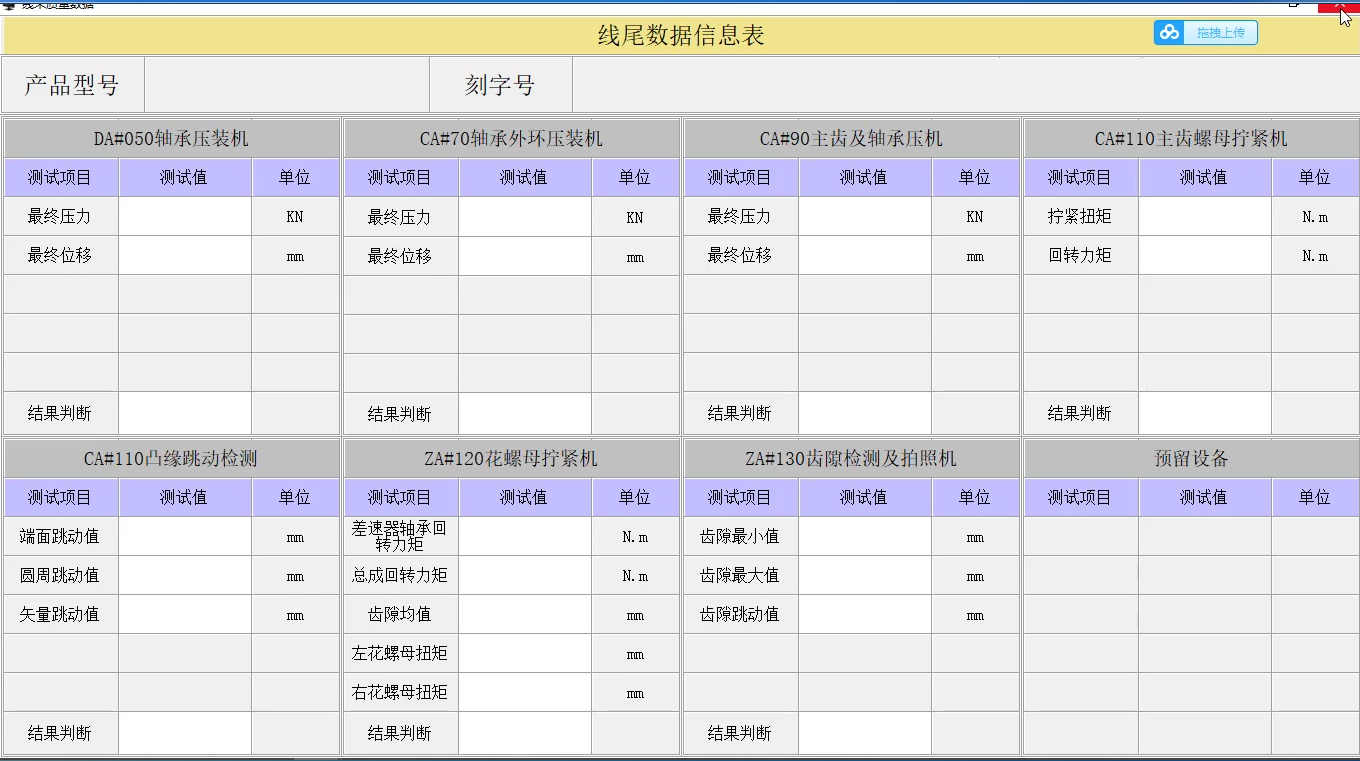Click the 齿隙均值 test value field
Image resolution: width=1360 pixels, height=761 pixels.
[525, 614]
